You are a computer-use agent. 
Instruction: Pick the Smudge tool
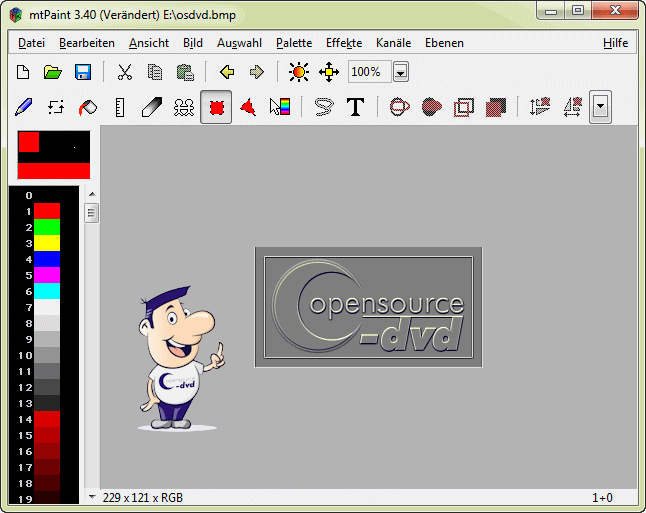tap(151, 107)
